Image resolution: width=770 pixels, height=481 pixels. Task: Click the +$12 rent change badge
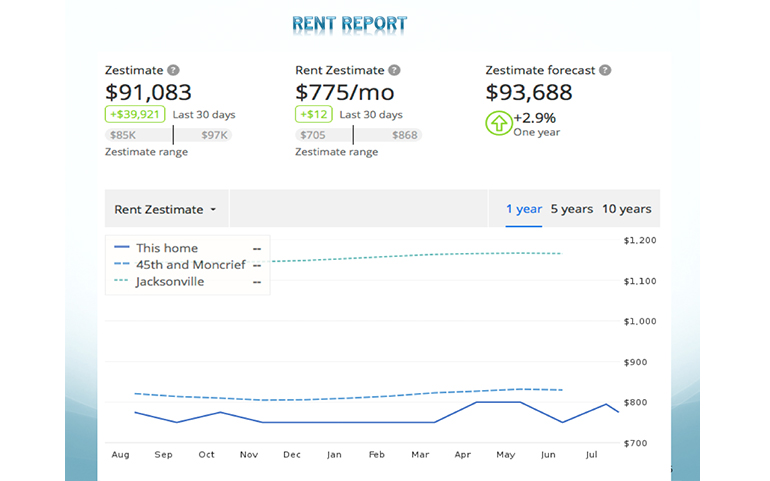(x=314, y=114)
